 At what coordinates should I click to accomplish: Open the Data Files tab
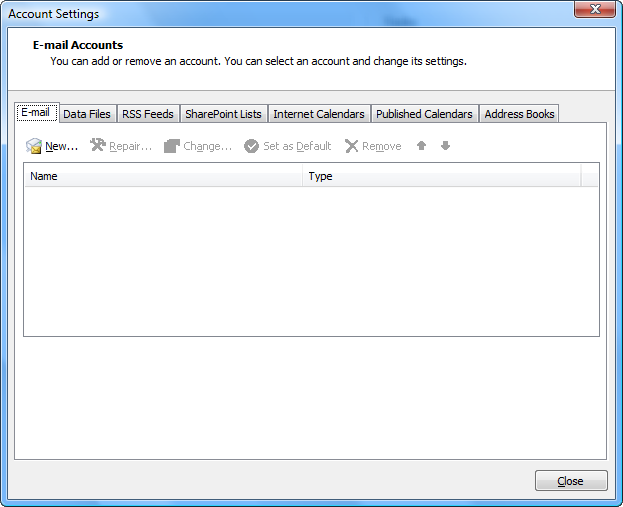coord(87,114)
